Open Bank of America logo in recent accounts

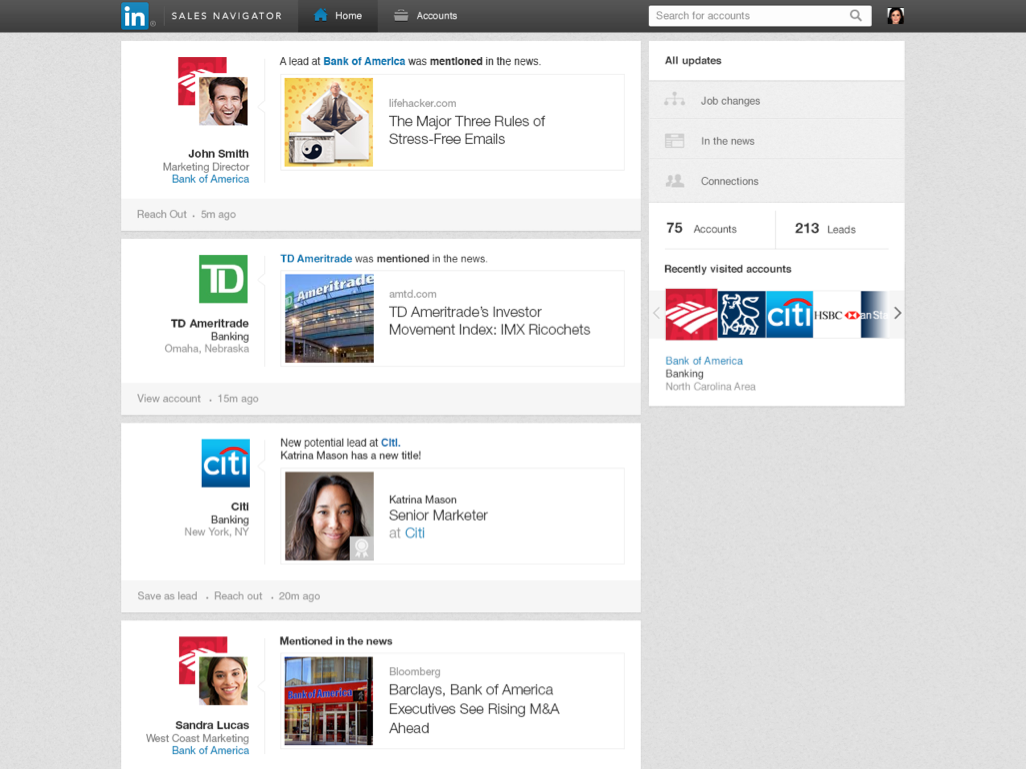coord(691,314)
